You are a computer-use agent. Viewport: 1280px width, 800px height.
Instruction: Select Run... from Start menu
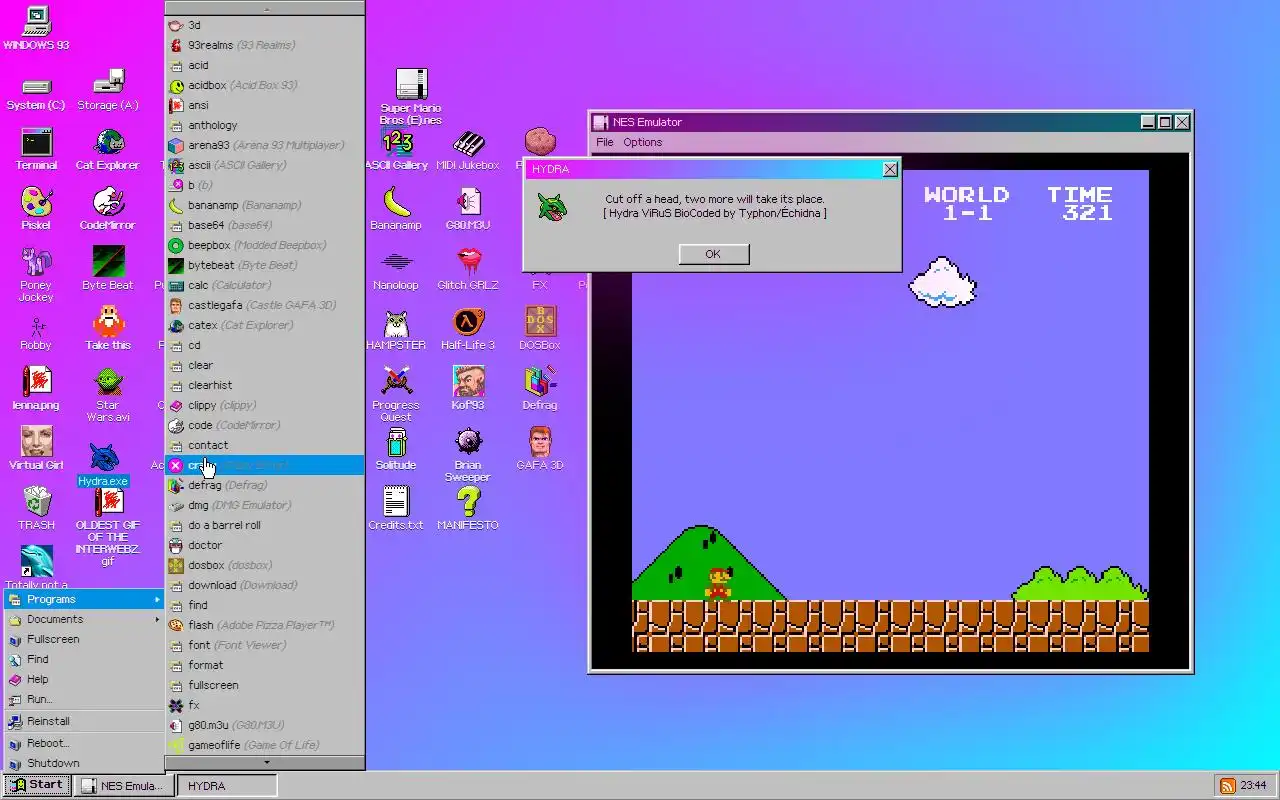84,699
